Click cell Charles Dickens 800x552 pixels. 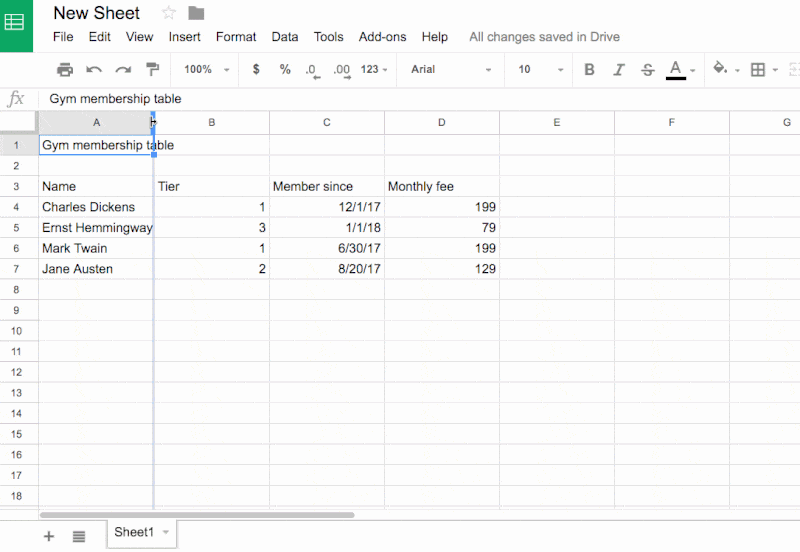tap(96, 207)
